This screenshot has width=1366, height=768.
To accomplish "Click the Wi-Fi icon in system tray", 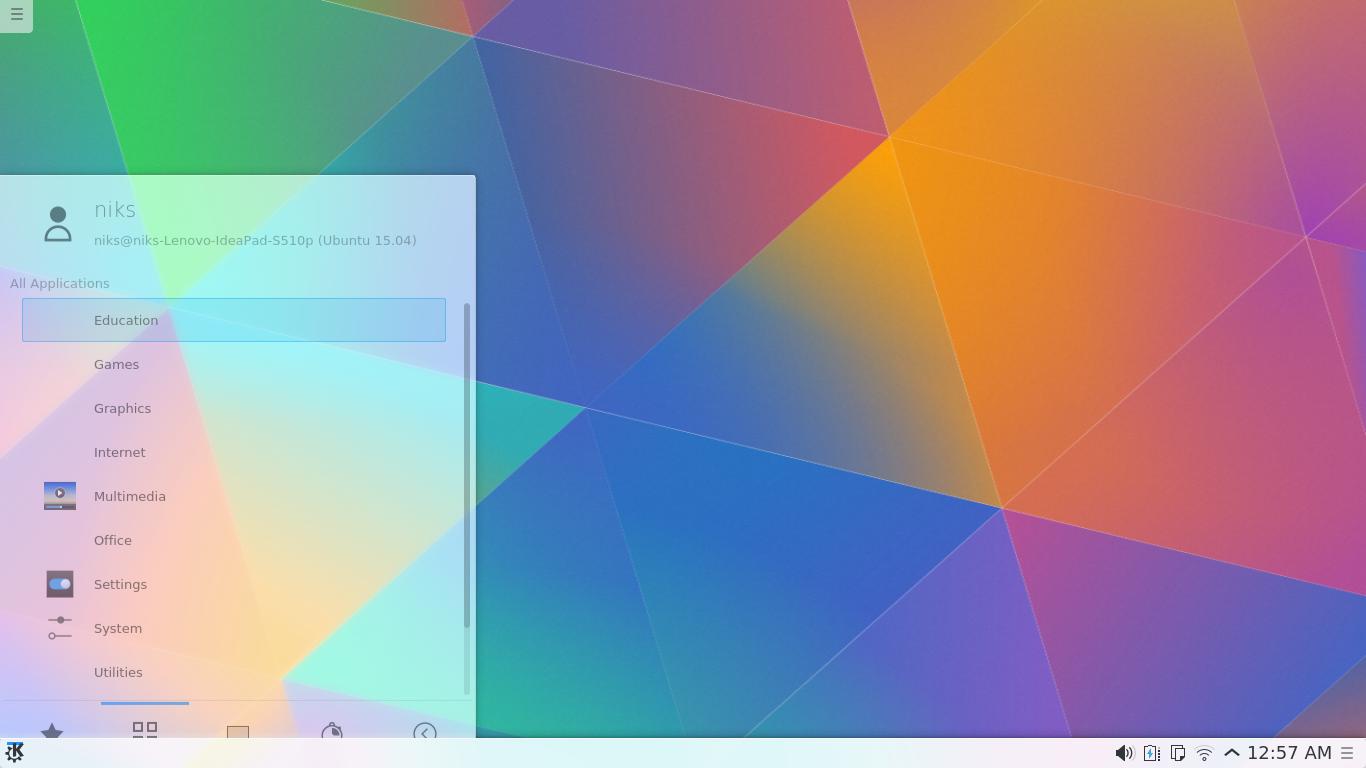I will pos(1203,753).
